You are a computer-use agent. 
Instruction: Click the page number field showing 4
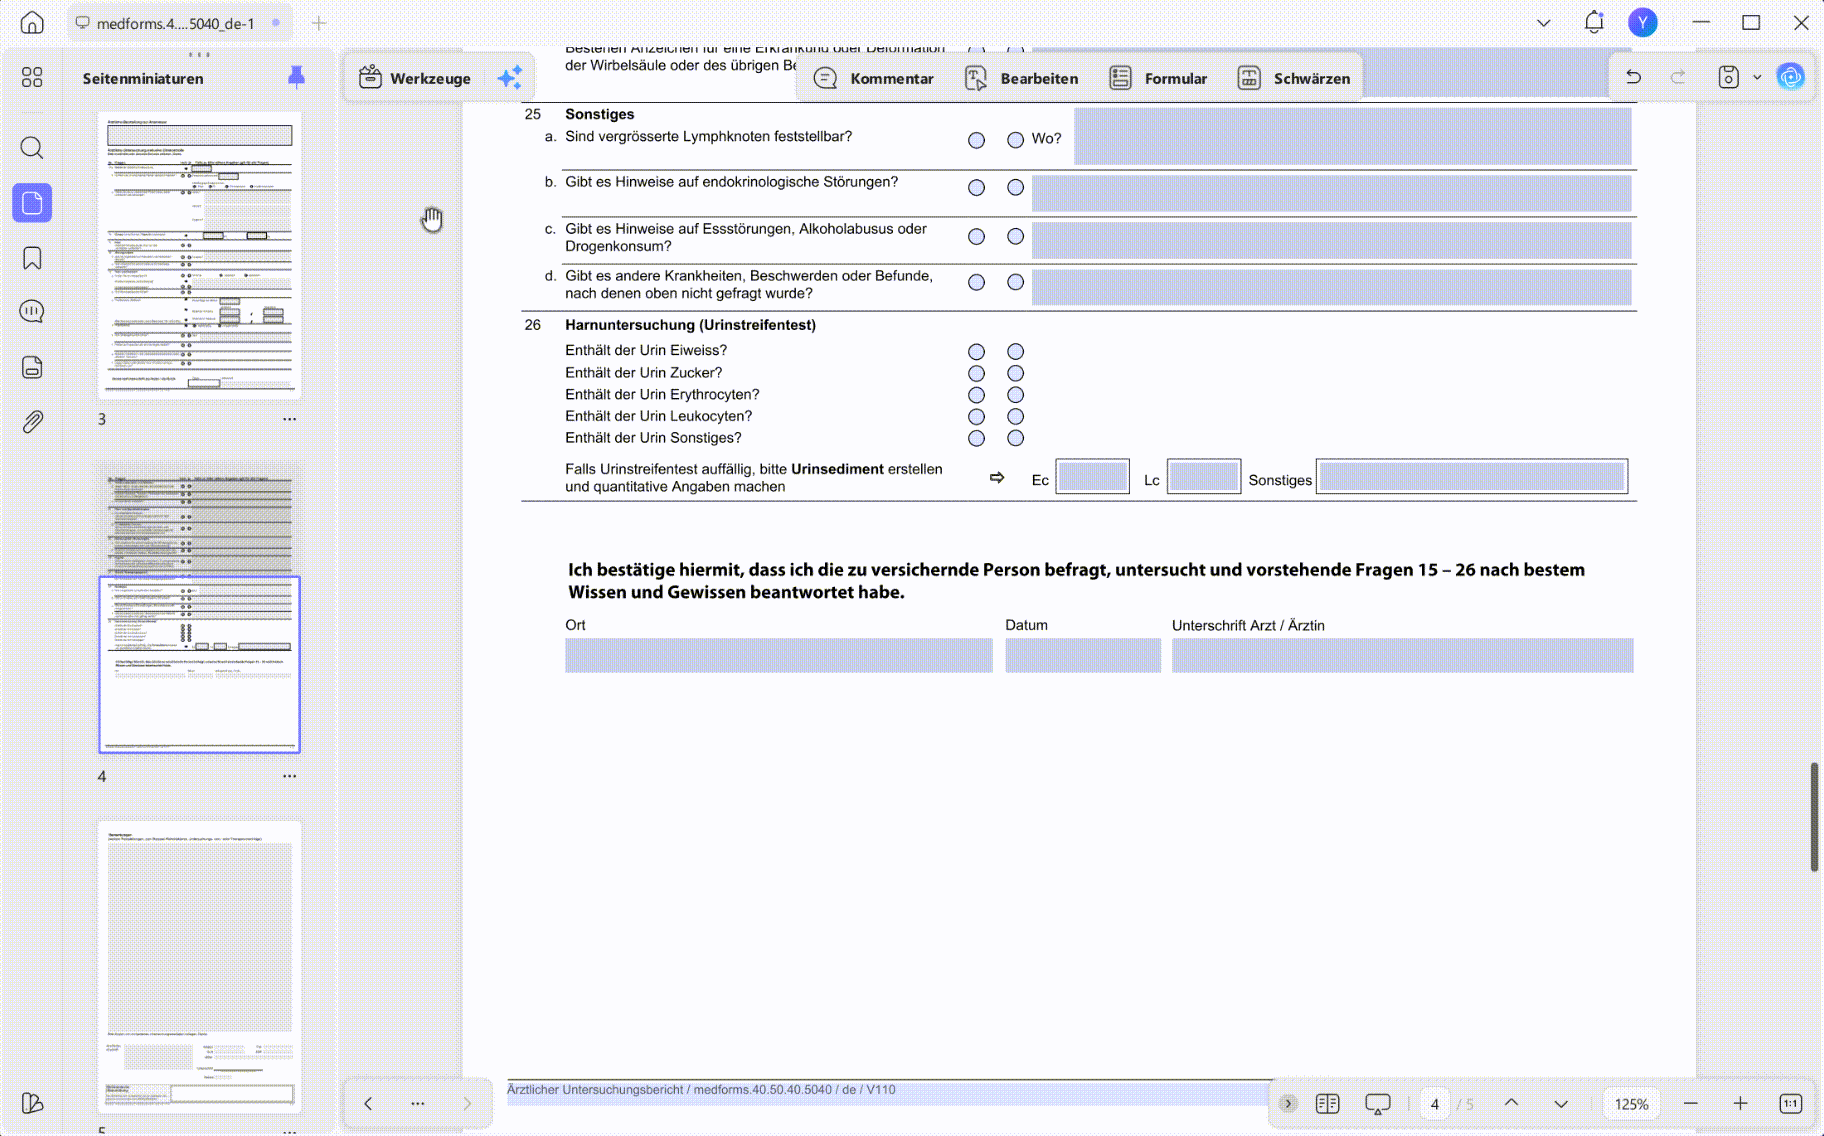(1434, 1104)
